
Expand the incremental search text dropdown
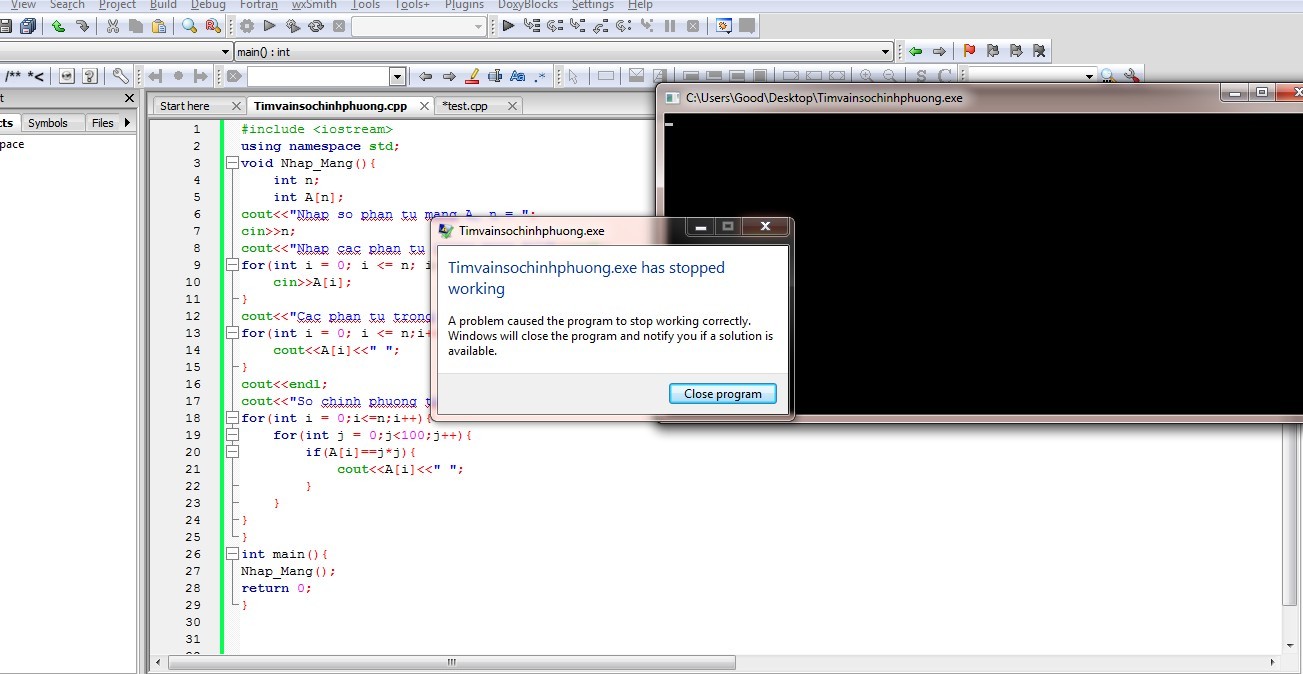point(397,76)
